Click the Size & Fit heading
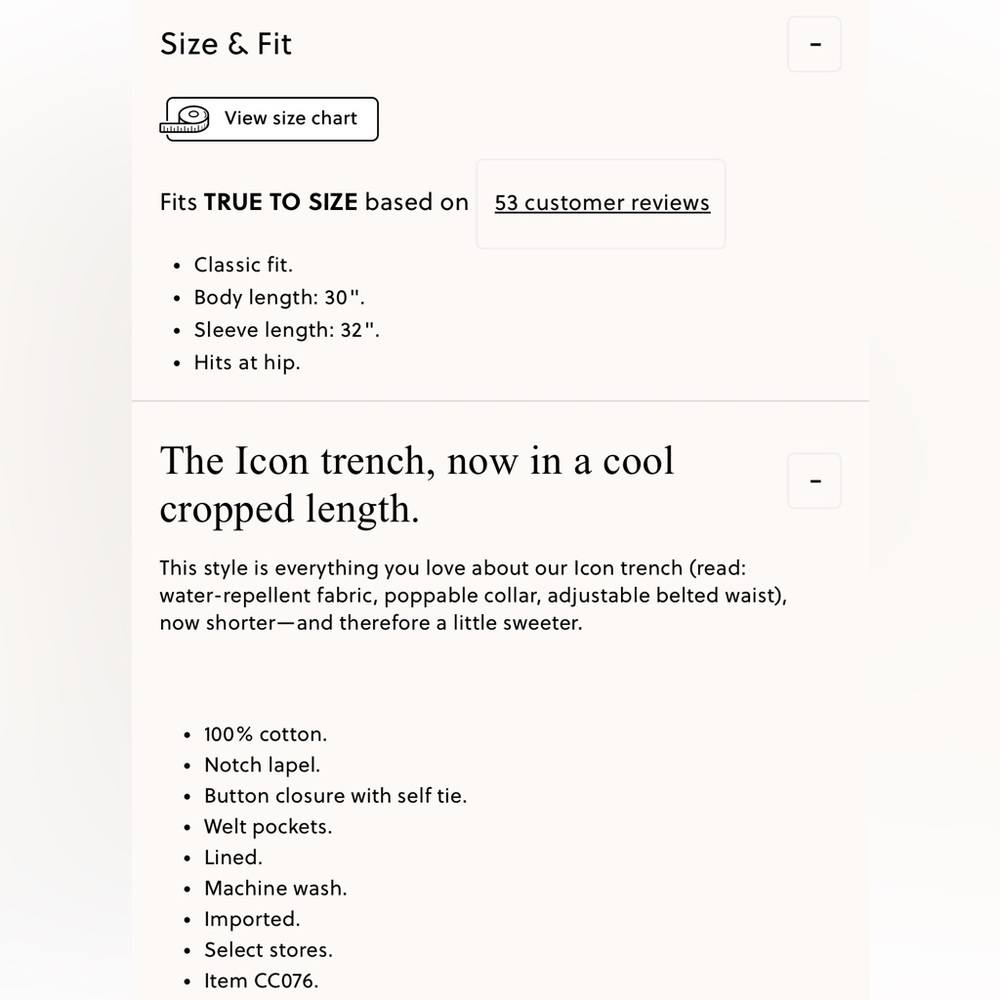 (x=226, y=44)
